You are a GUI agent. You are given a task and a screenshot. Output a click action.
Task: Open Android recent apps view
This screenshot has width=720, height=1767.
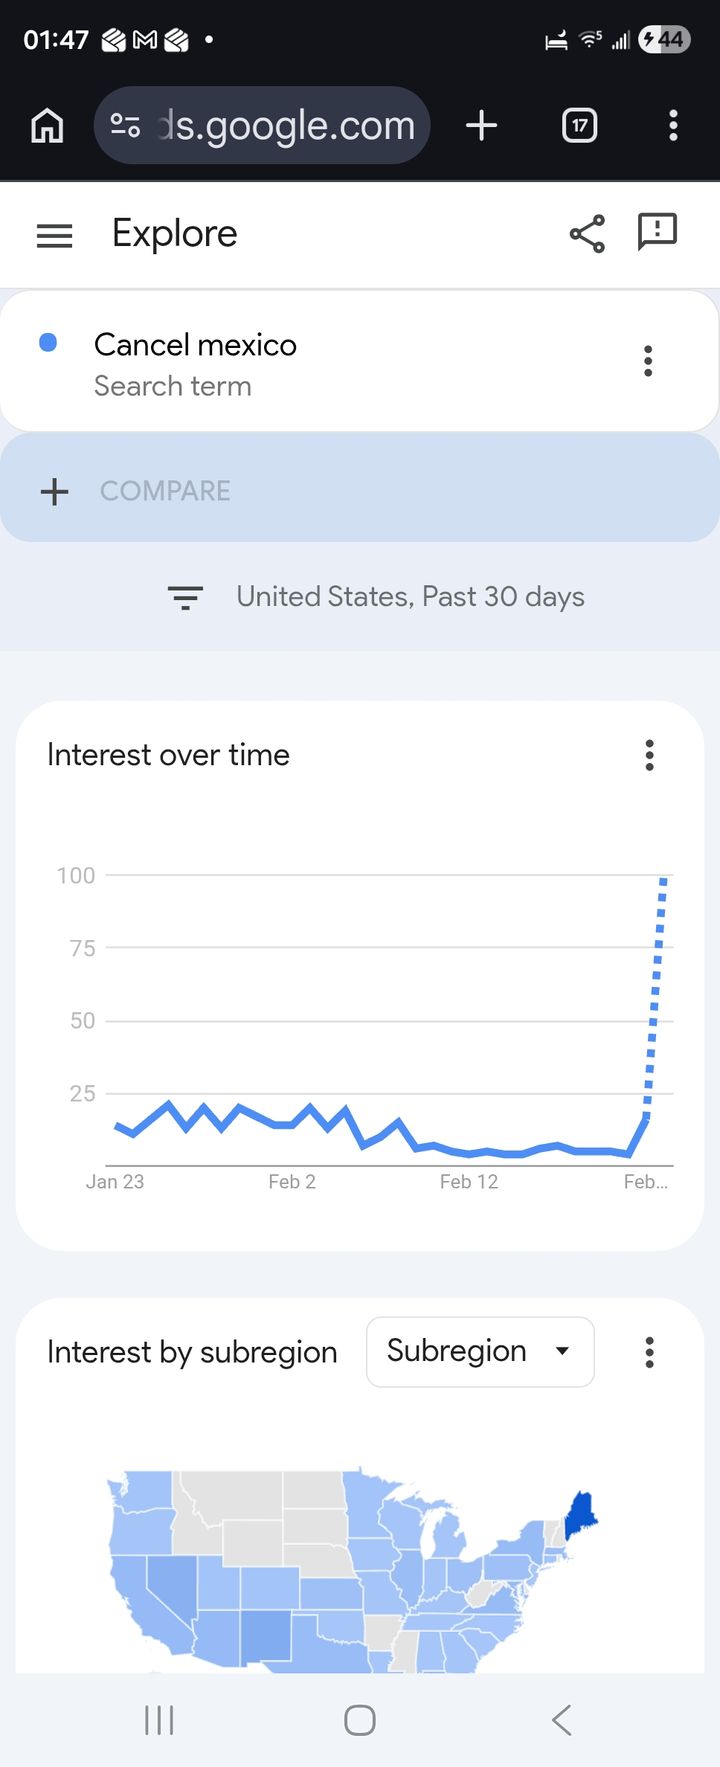pos(159,1720)
